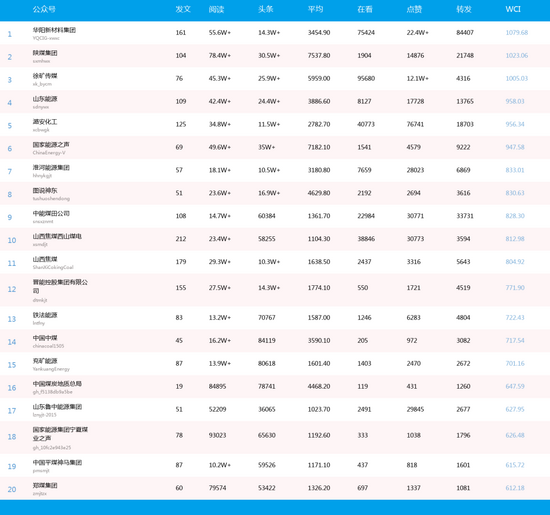Open the 徐矿传媒 account name
The width and height of the screenshot is (550, 515).
[45, 76]
